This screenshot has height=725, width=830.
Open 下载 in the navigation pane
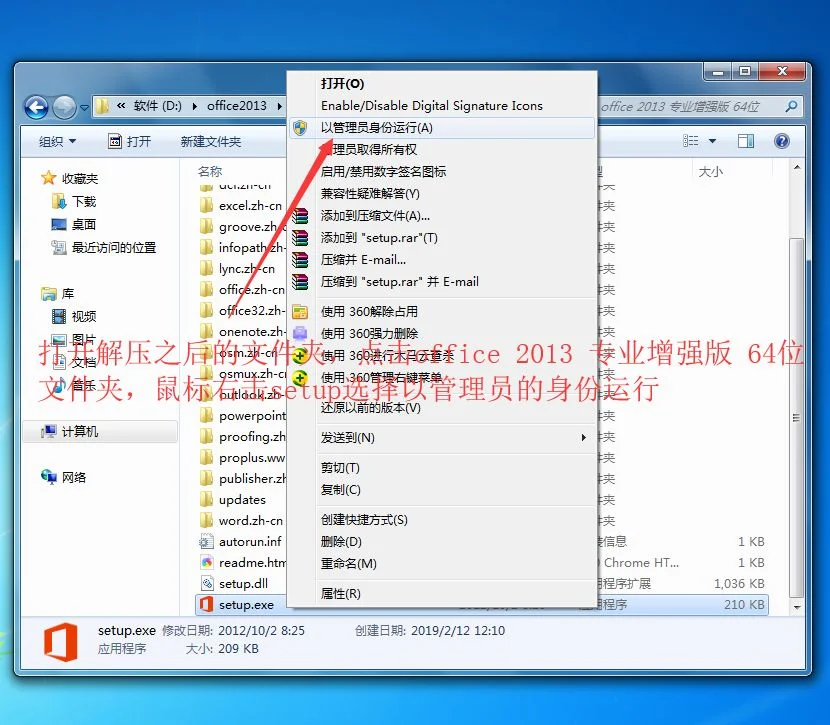coord(74,201)
